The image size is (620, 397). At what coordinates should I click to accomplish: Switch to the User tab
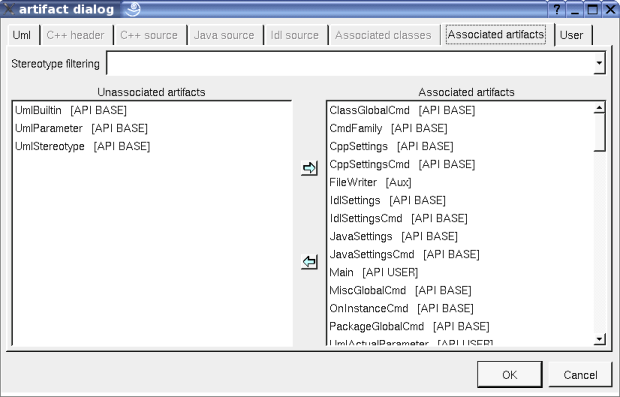coord(572,35)
